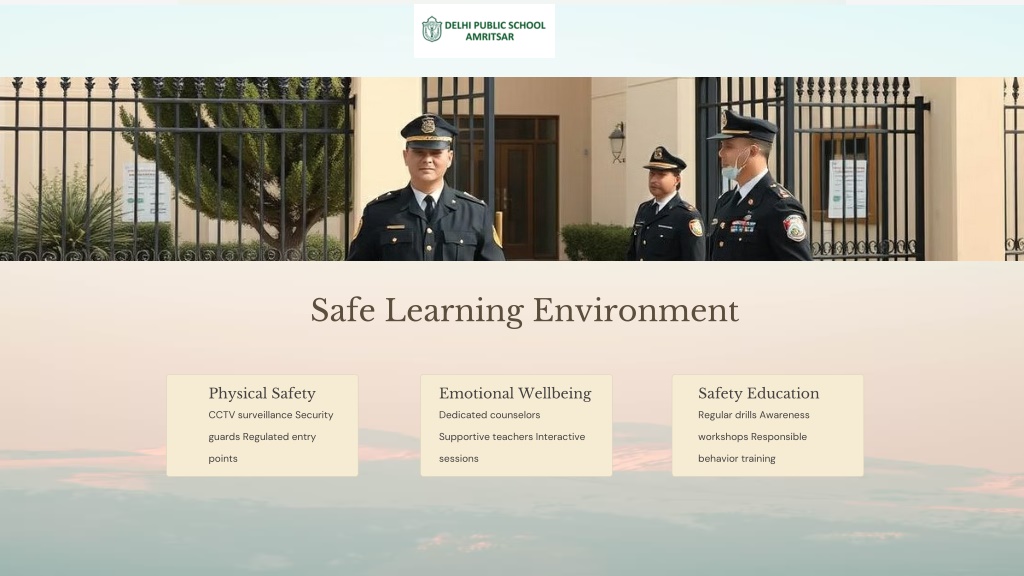Select the Safe Learning Environment heading
The image size is (1024, 576).
click(x=524, y=310)
